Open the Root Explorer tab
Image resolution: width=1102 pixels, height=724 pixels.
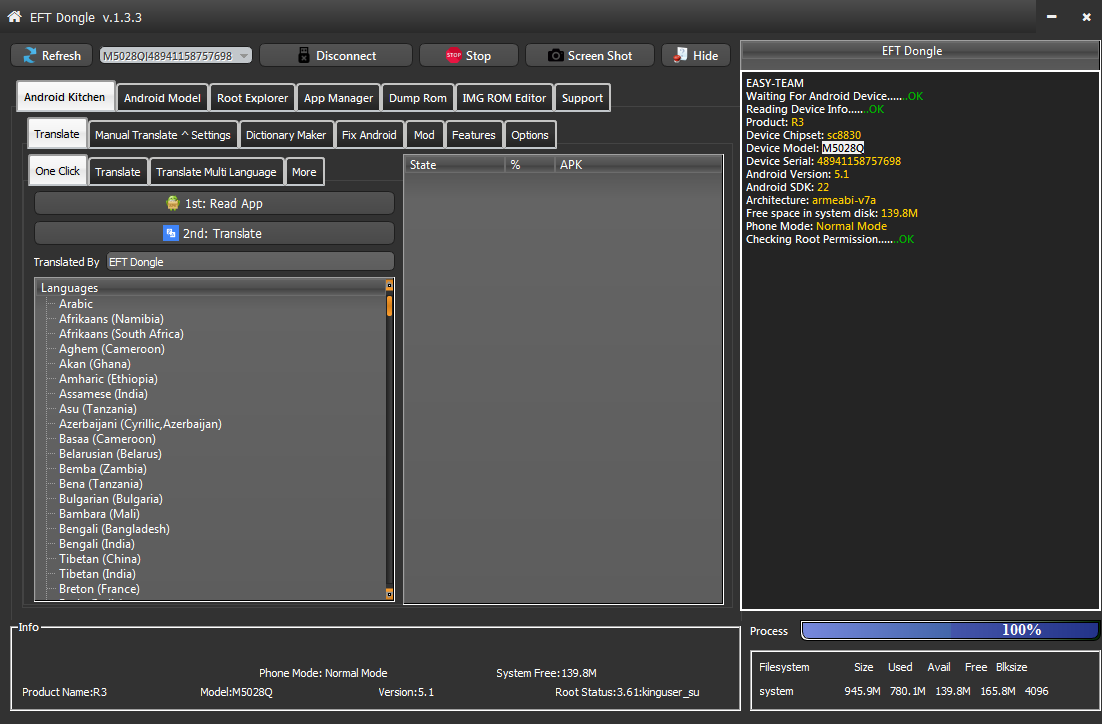click(252, 98)
